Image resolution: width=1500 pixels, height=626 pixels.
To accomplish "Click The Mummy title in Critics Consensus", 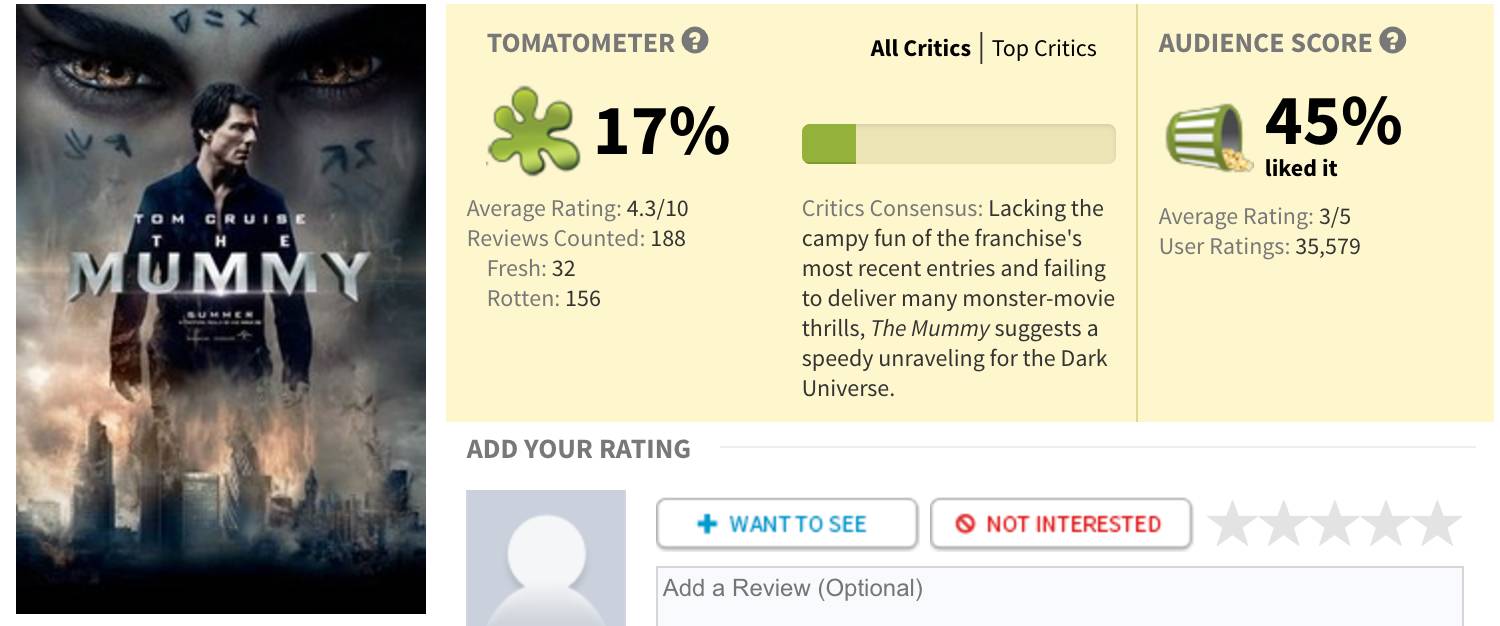I will coord(930,328).
